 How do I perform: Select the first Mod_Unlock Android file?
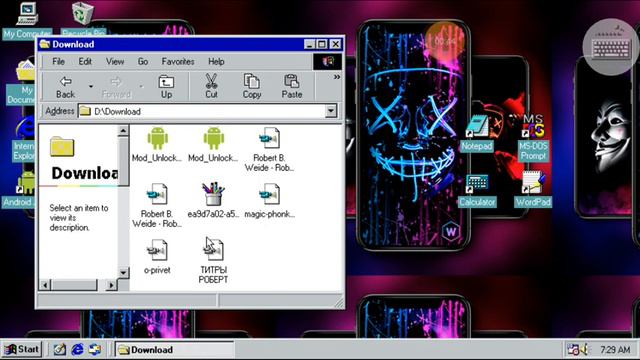point(157,144)
